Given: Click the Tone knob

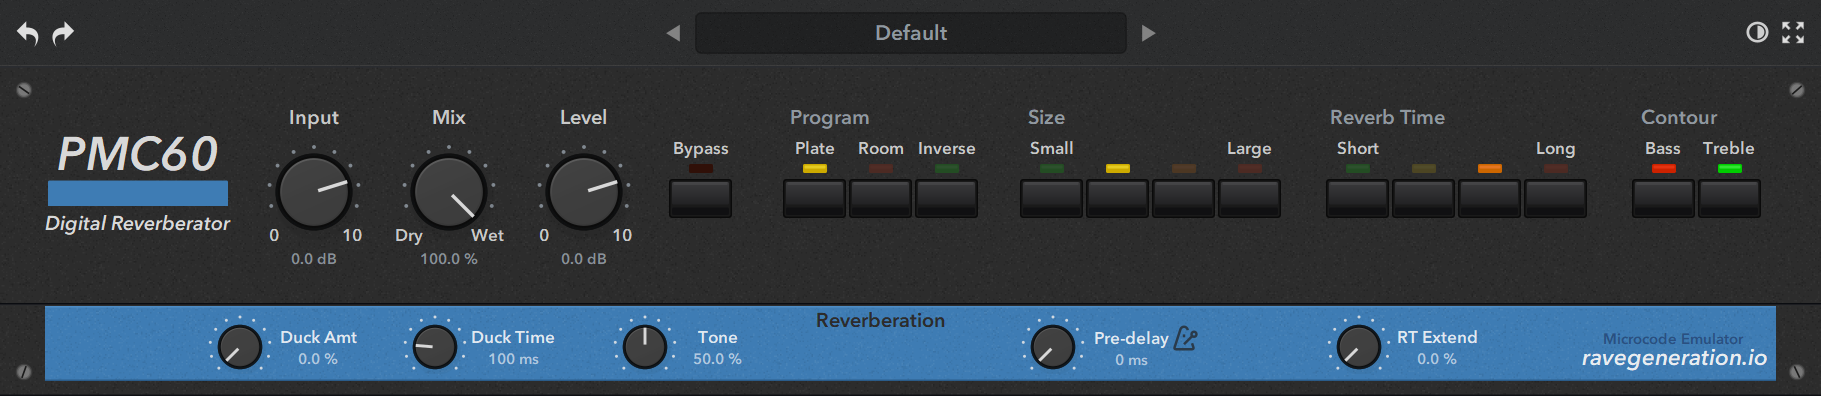Looking at the screenshot, I should 645,347.
